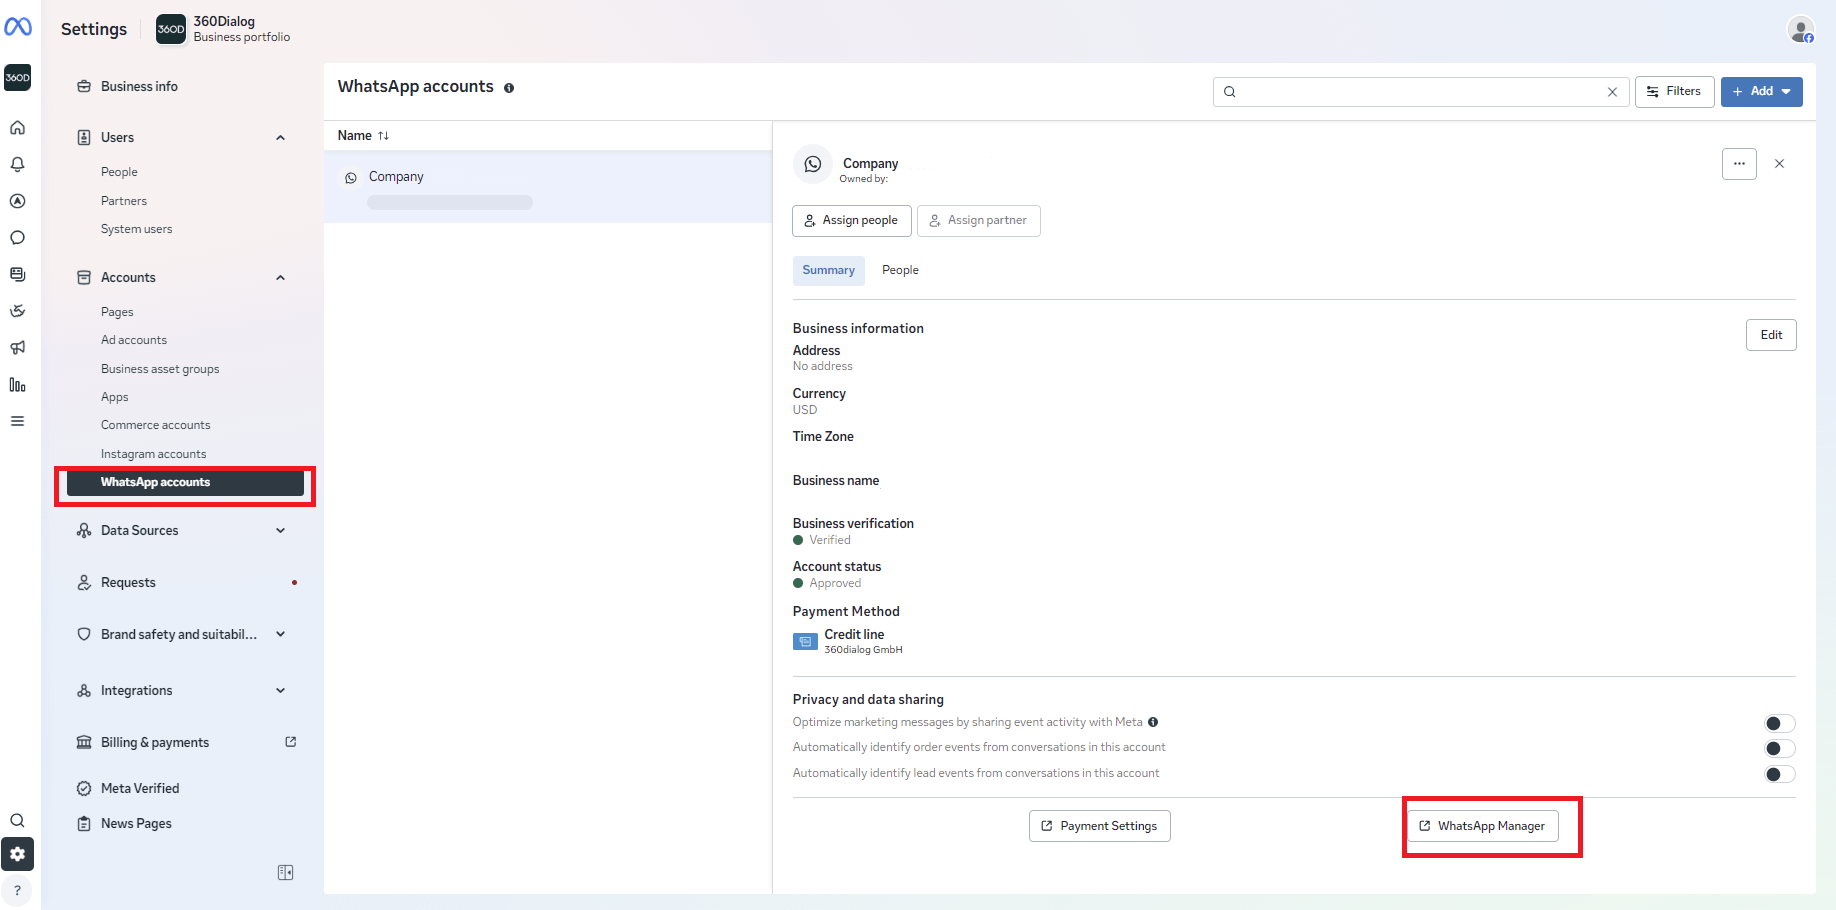This screenshot has width=1836, height=910.
Task: Collapse the Users section chevron
Action: tap(281, 138)
